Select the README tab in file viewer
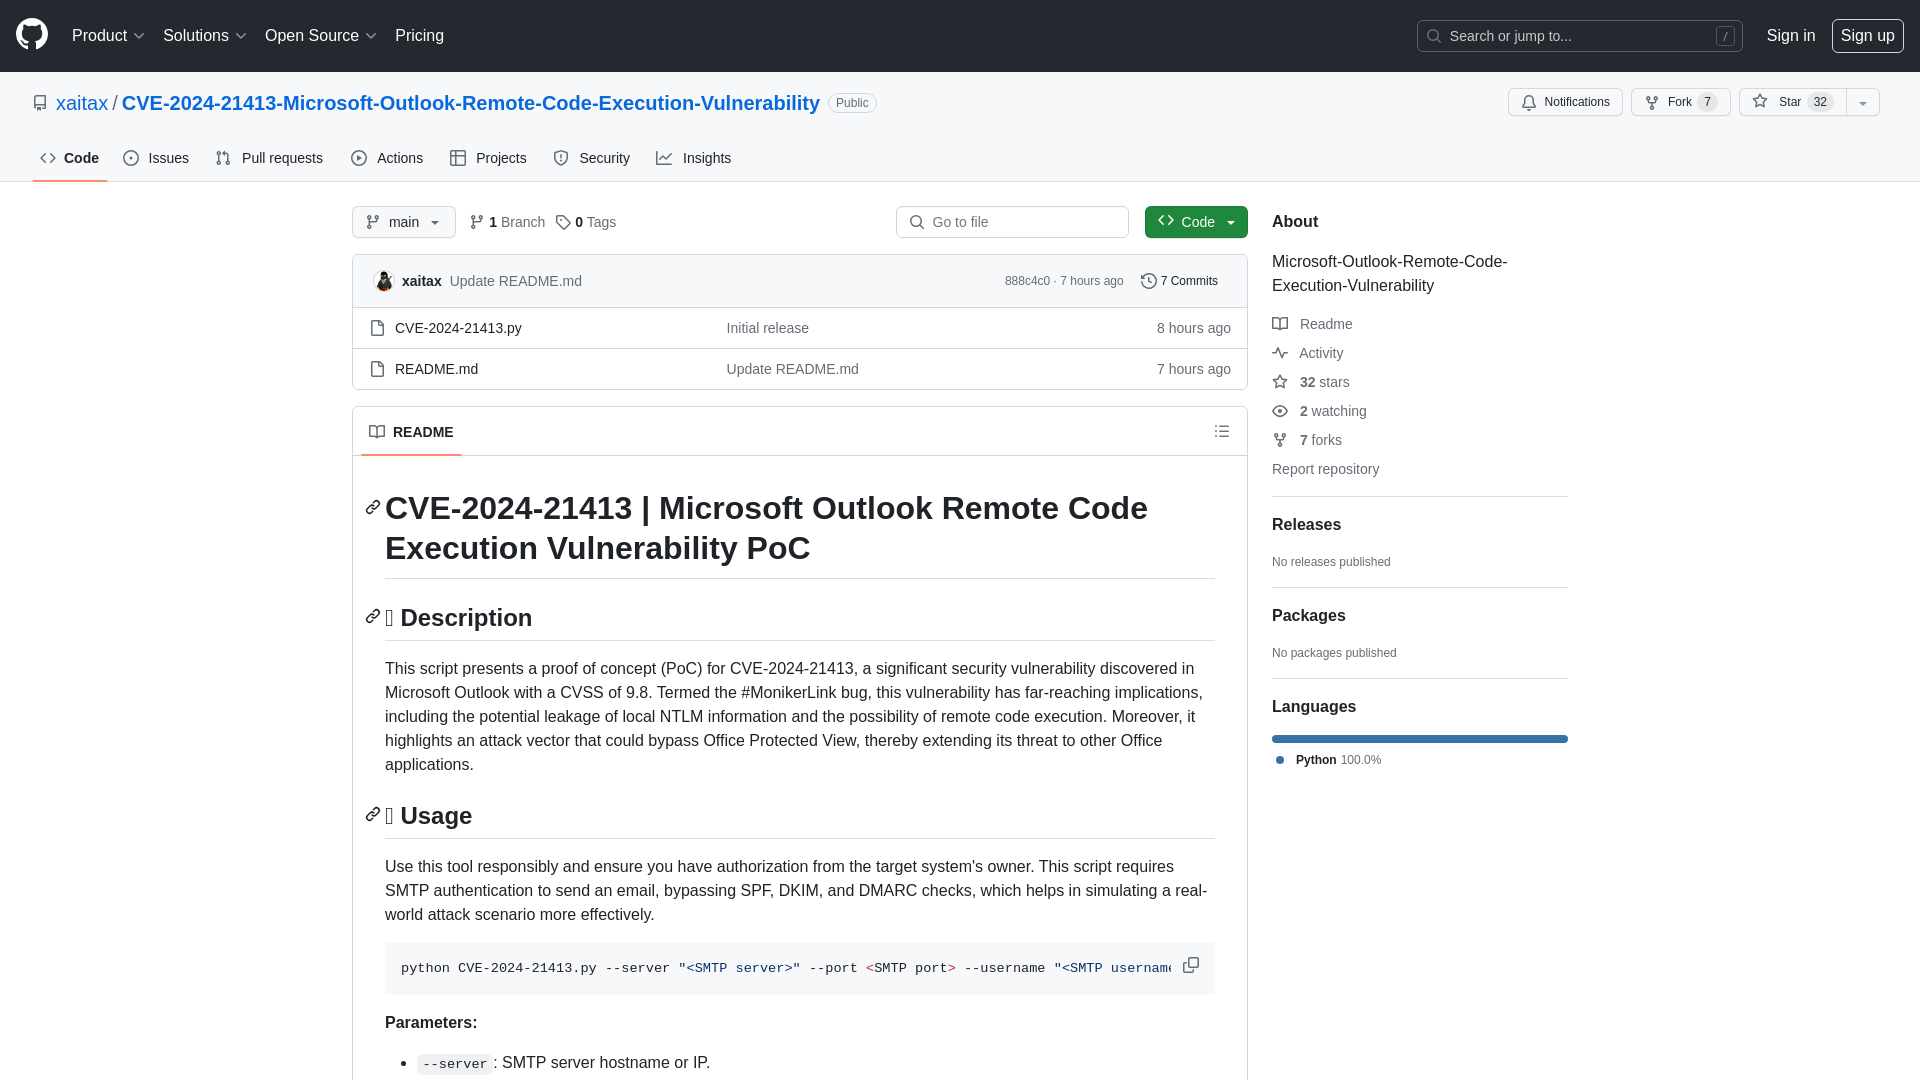Viewport: 1920px width, 1080px height. coord(411,432)
